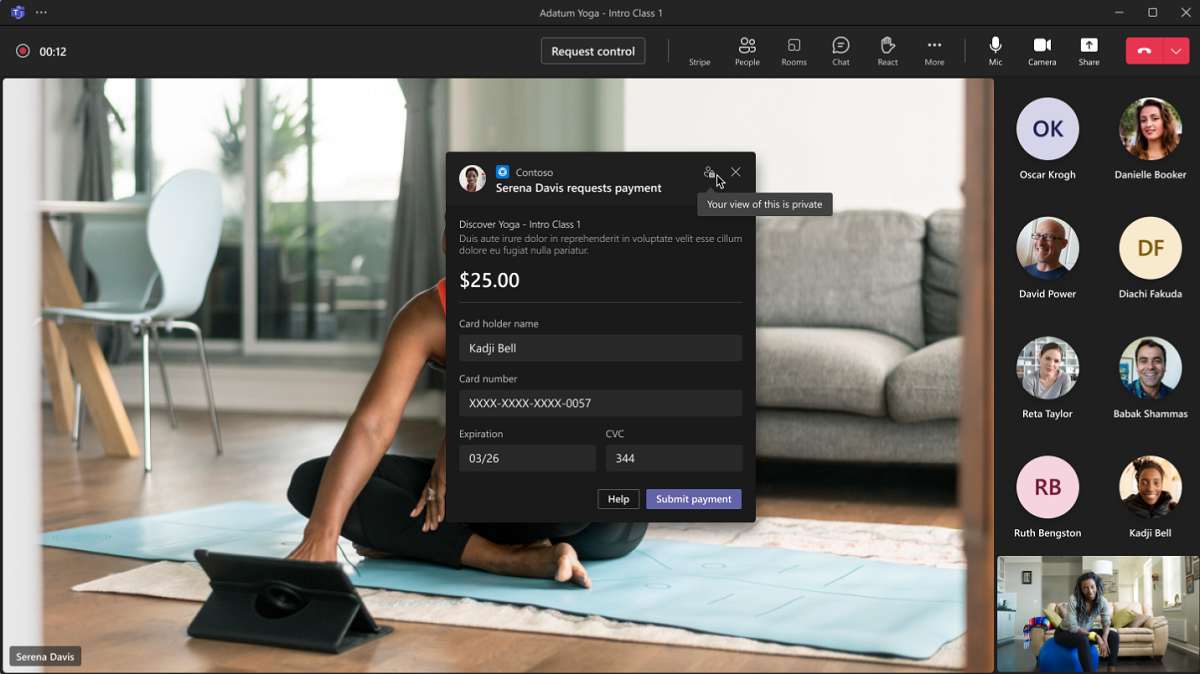Turn off the Camera
This screenshot has height=674, width=1200.
click(1042, 52)
